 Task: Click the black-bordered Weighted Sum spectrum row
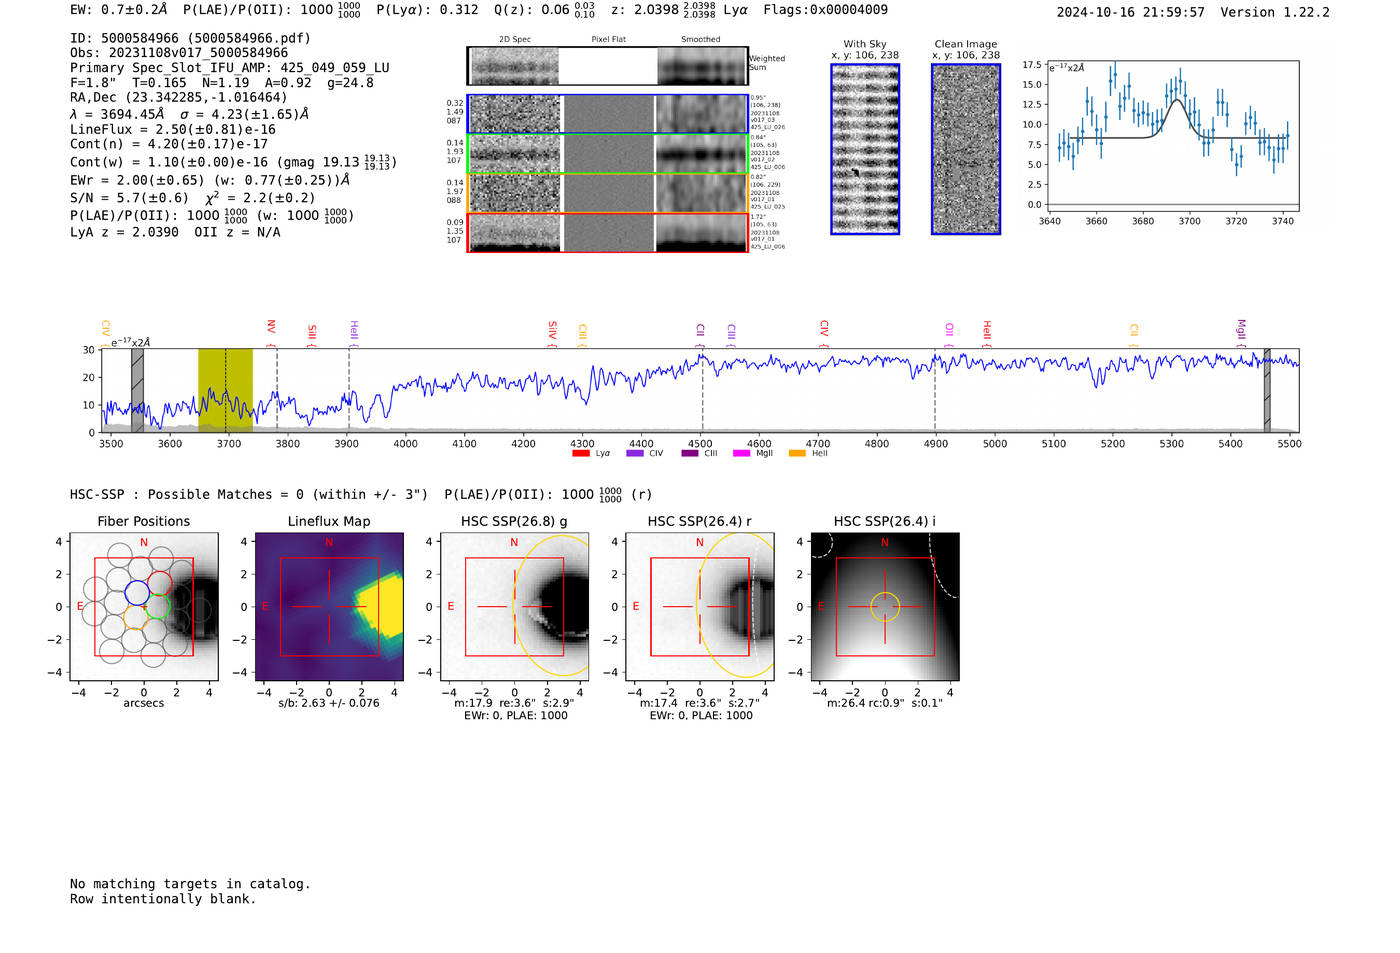click(x=608, y=66)
